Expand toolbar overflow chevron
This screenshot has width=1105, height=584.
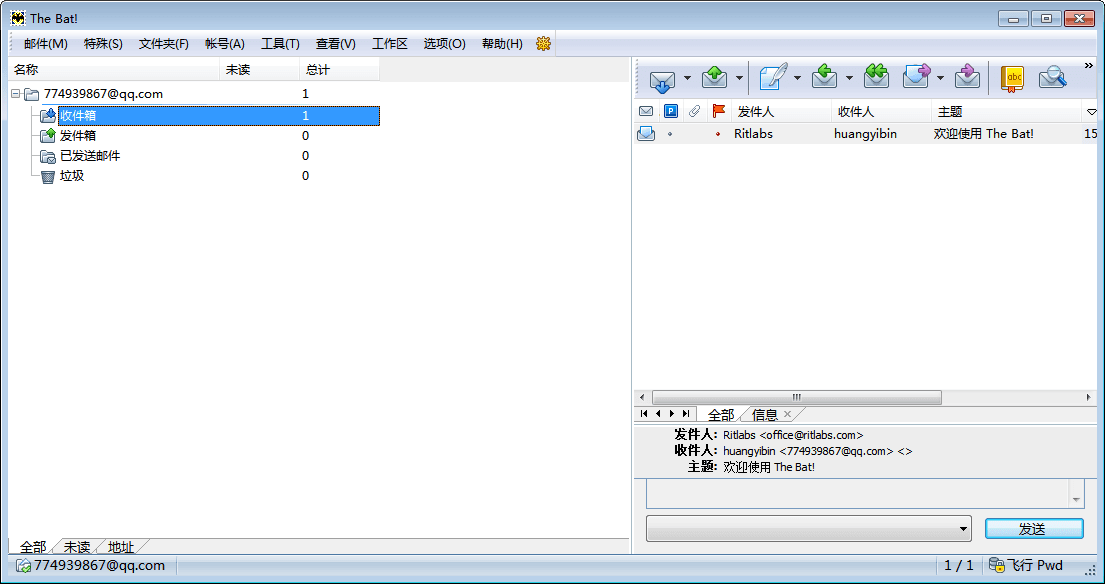point(1089,66)
